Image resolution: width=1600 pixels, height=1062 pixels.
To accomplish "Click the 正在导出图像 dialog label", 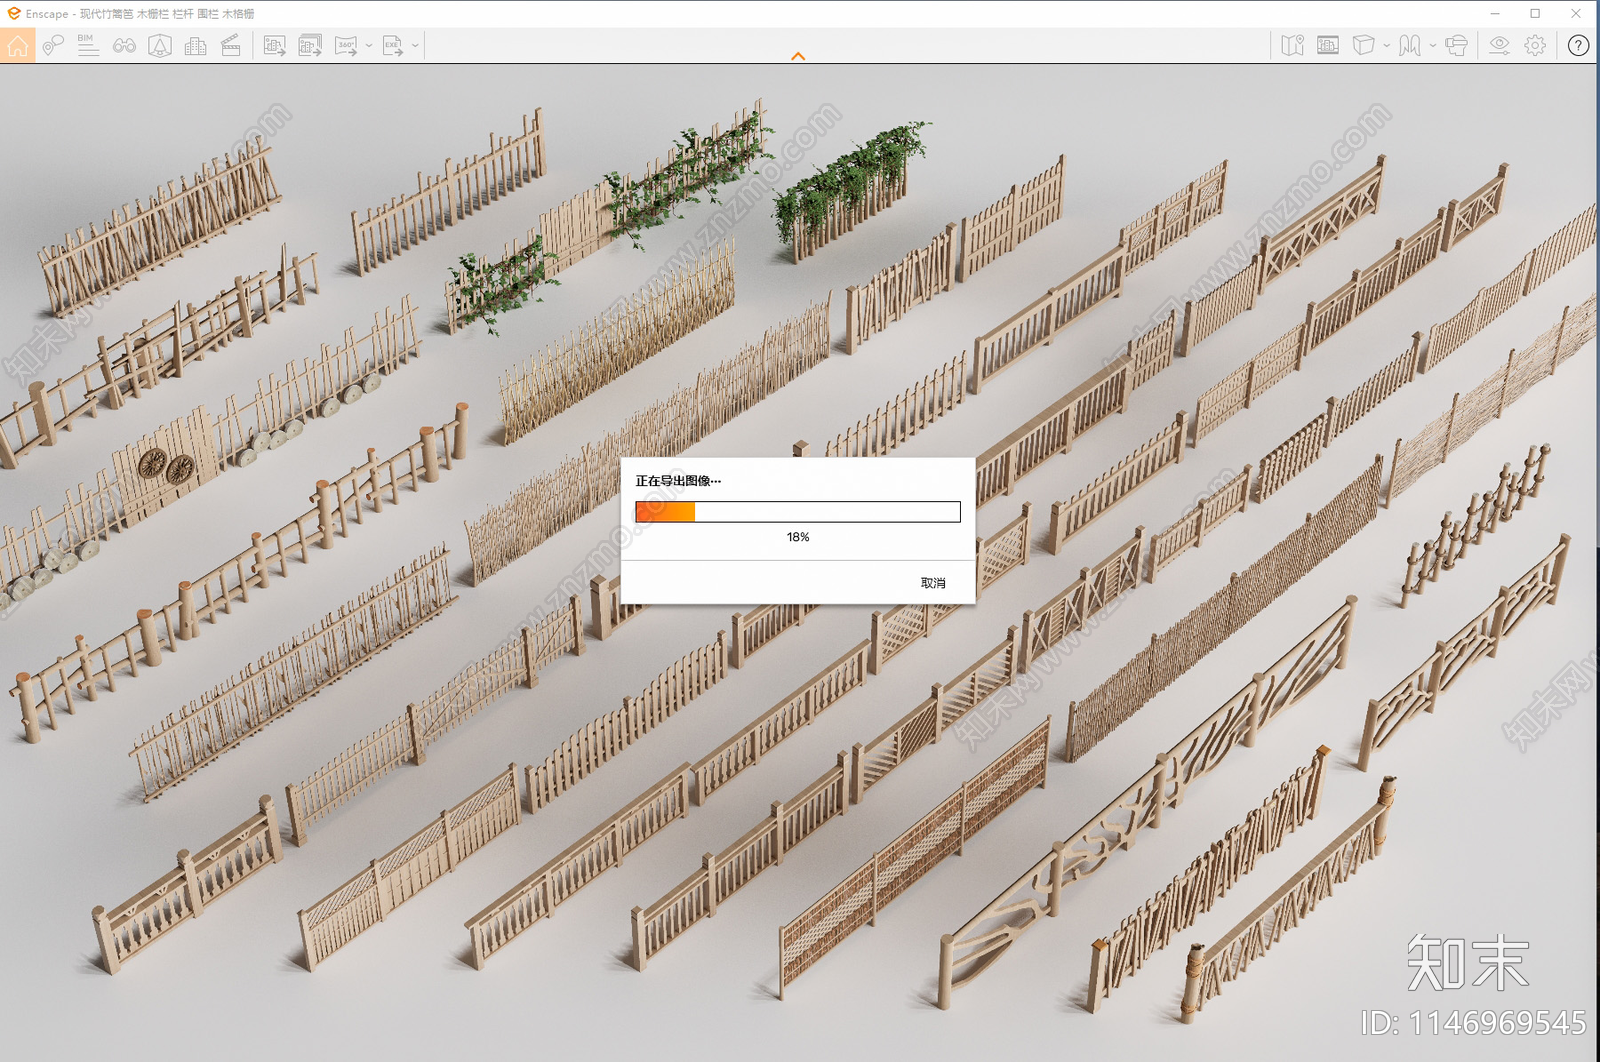I will (678, 481).
